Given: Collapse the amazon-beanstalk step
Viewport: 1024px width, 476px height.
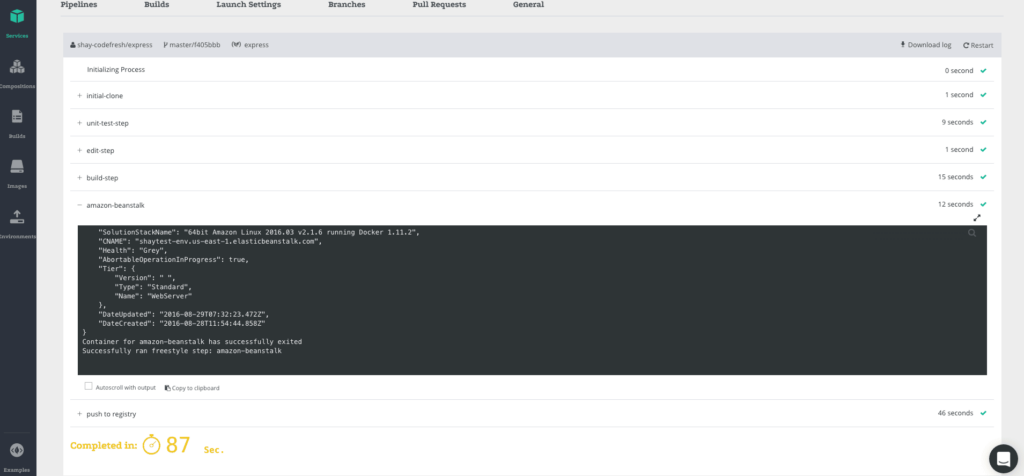Looking at the screenshot, I should click(79, 205).
